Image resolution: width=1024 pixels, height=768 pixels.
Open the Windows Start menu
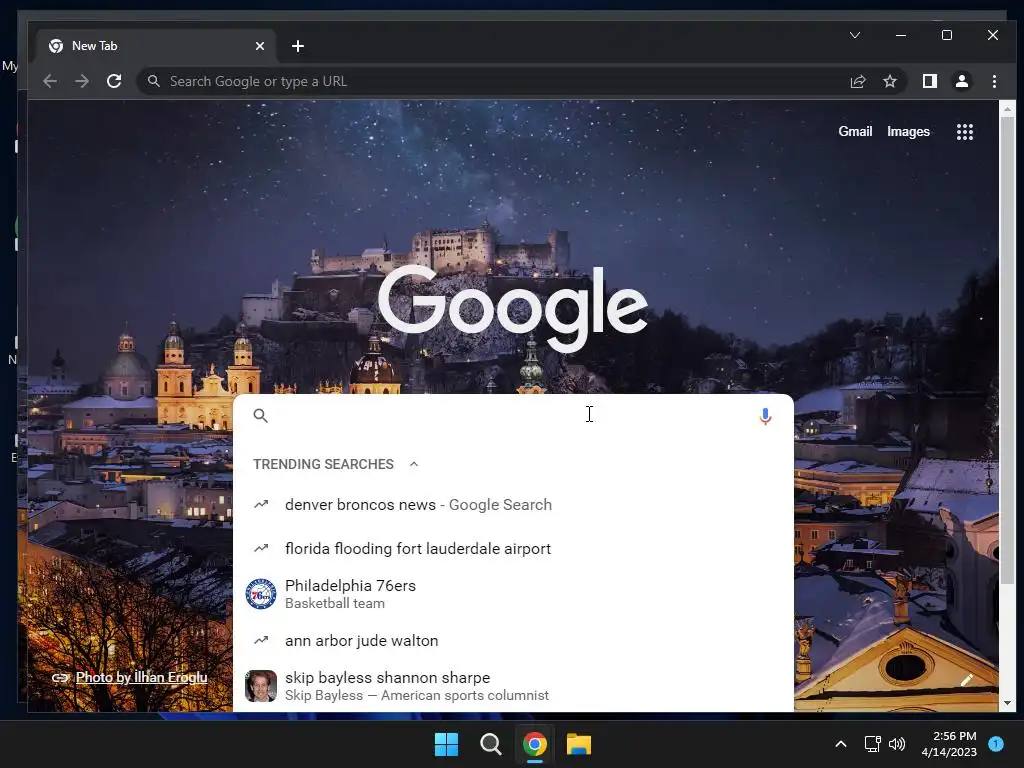tap(447, 744)
